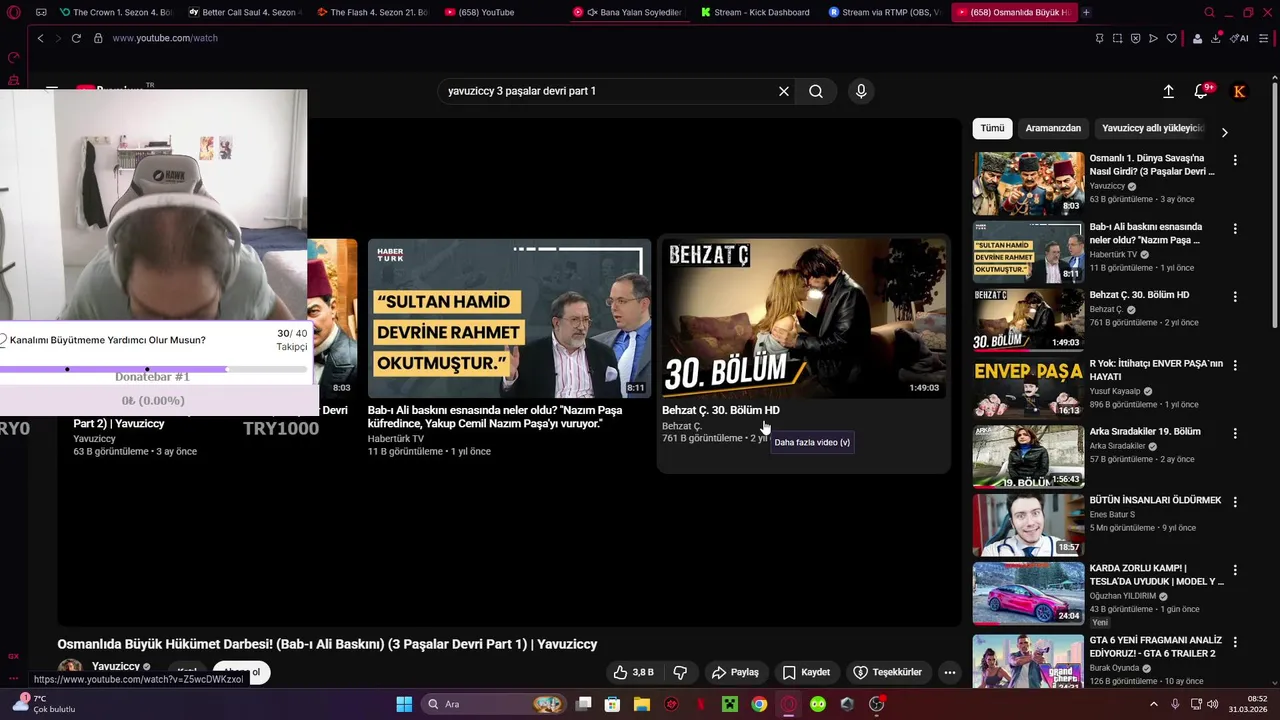The width and height of the screenshot is (1280, 720).
Task: Open Yavuziccy channel name under video
Action: coord(116,666)
